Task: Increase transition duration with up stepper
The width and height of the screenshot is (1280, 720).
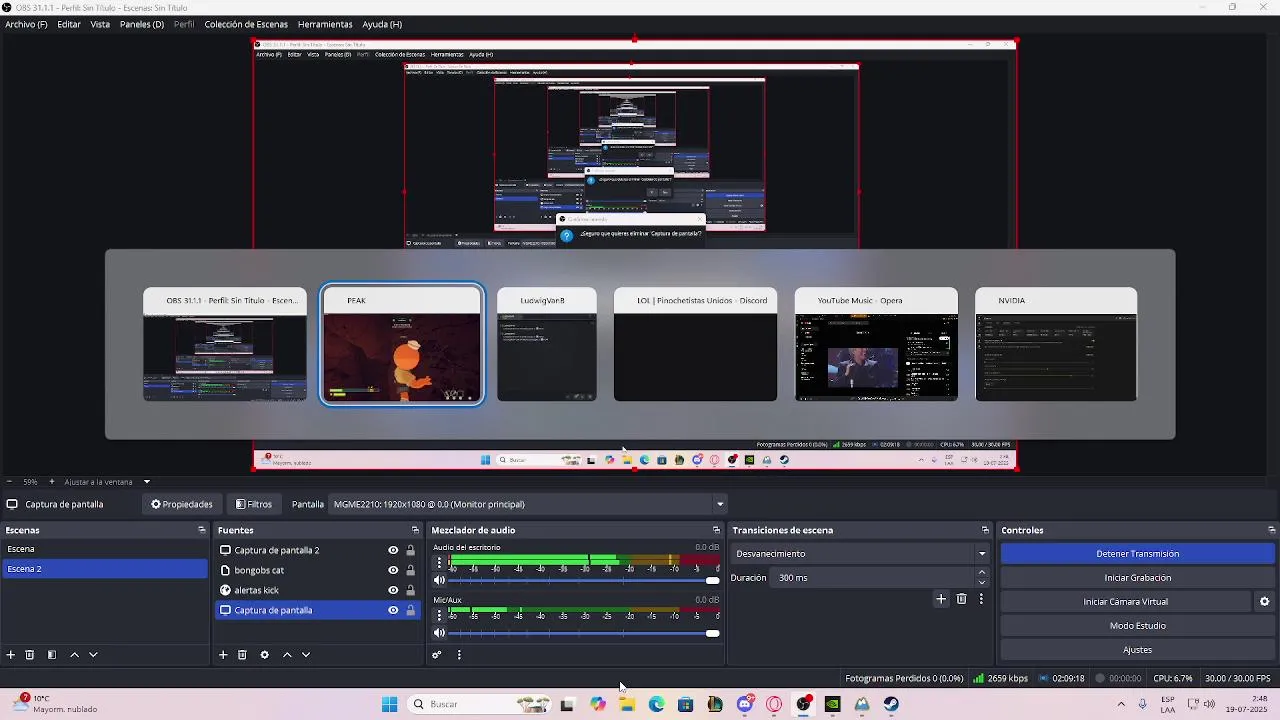Action: pos(982,573)
